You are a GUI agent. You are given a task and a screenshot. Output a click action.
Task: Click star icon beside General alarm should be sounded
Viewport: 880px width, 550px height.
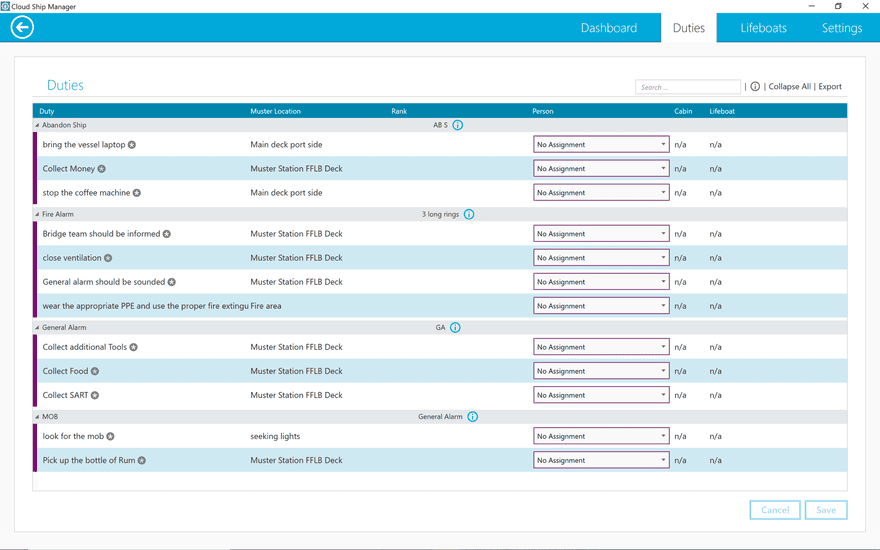tap(172, 282)
